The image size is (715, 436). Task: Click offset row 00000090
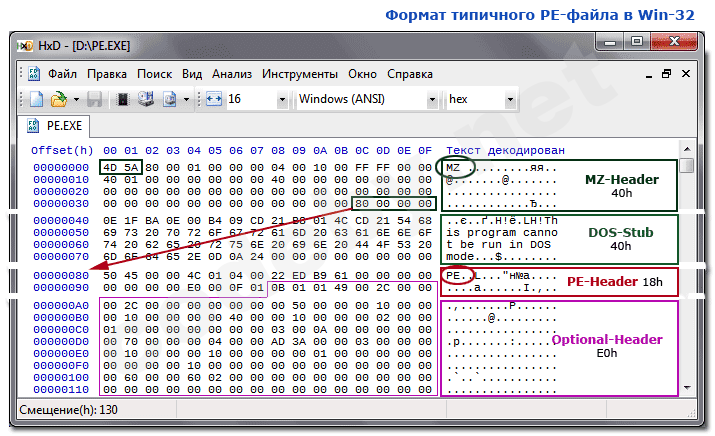point(61,288)
